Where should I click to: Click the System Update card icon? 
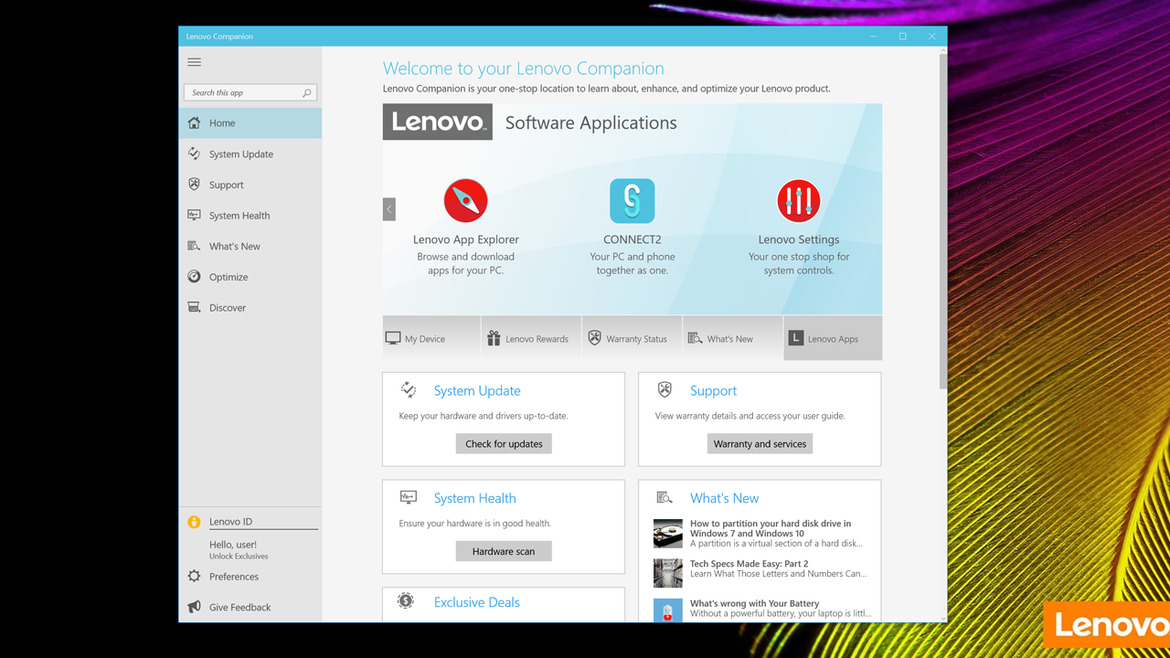tap(408, 389)
